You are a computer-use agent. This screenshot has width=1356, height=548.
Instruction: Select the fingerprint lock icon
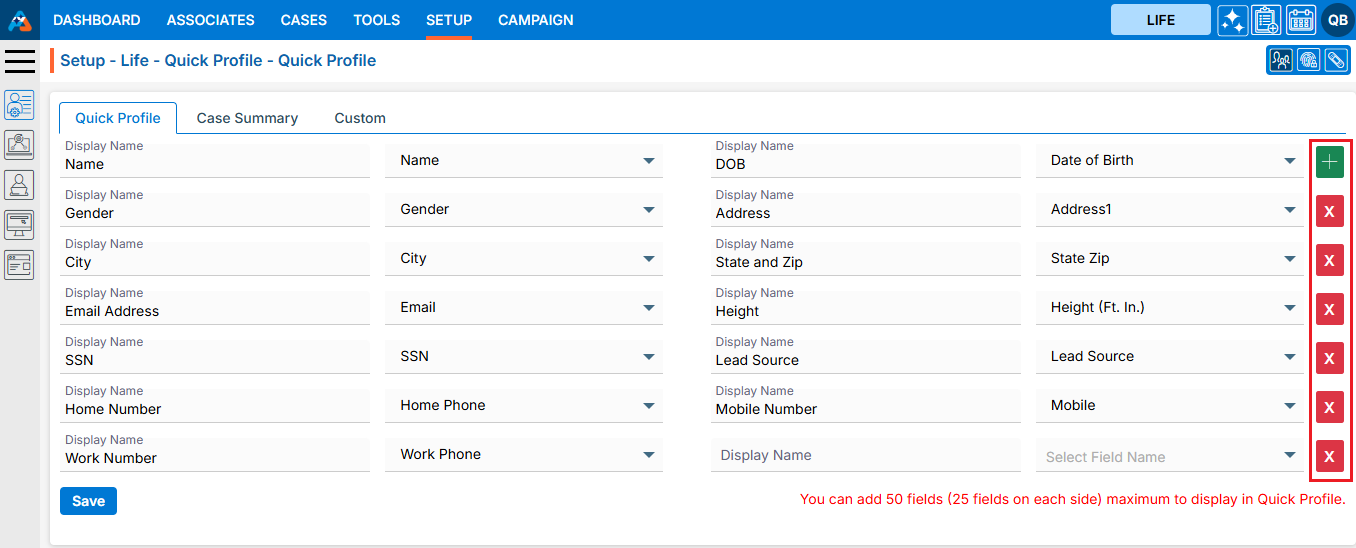1308,60
